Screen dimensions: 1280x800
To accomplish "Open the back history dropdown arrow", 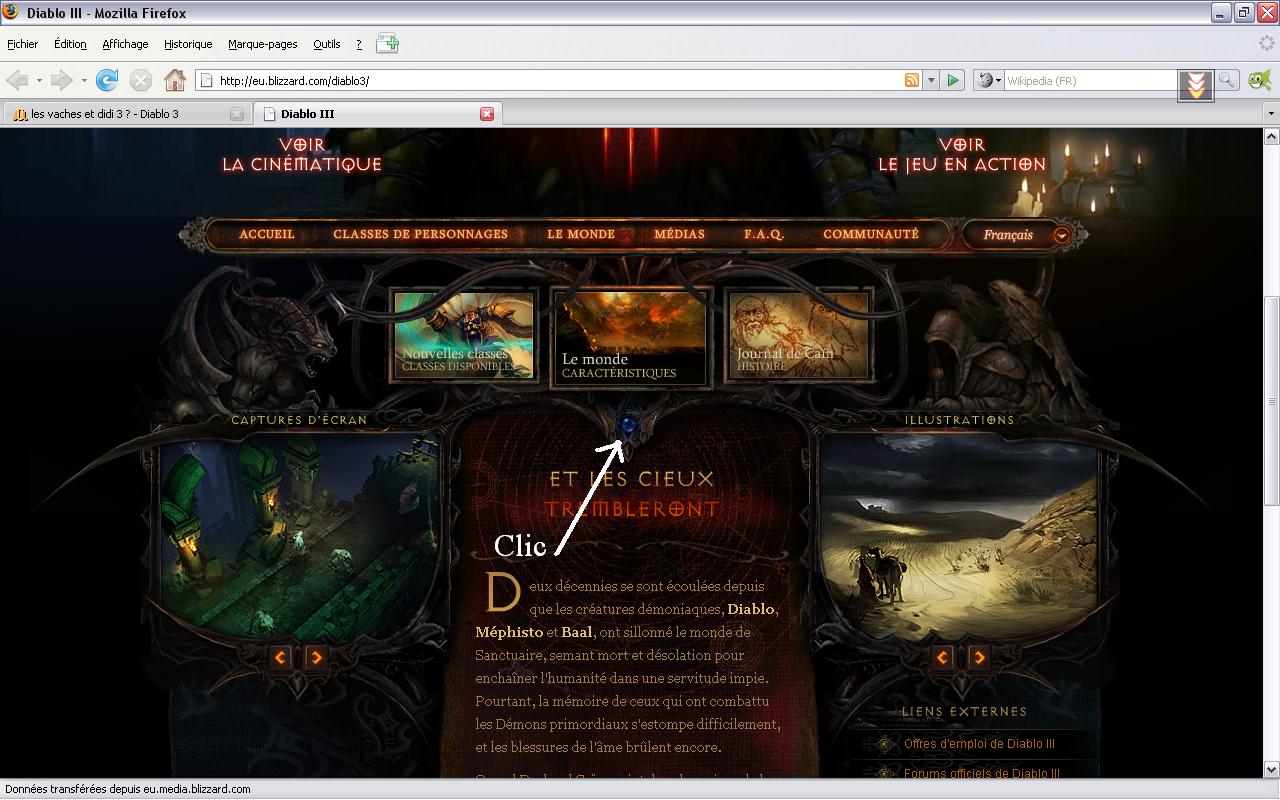I will pyautogui.click(x=39, y=80).
